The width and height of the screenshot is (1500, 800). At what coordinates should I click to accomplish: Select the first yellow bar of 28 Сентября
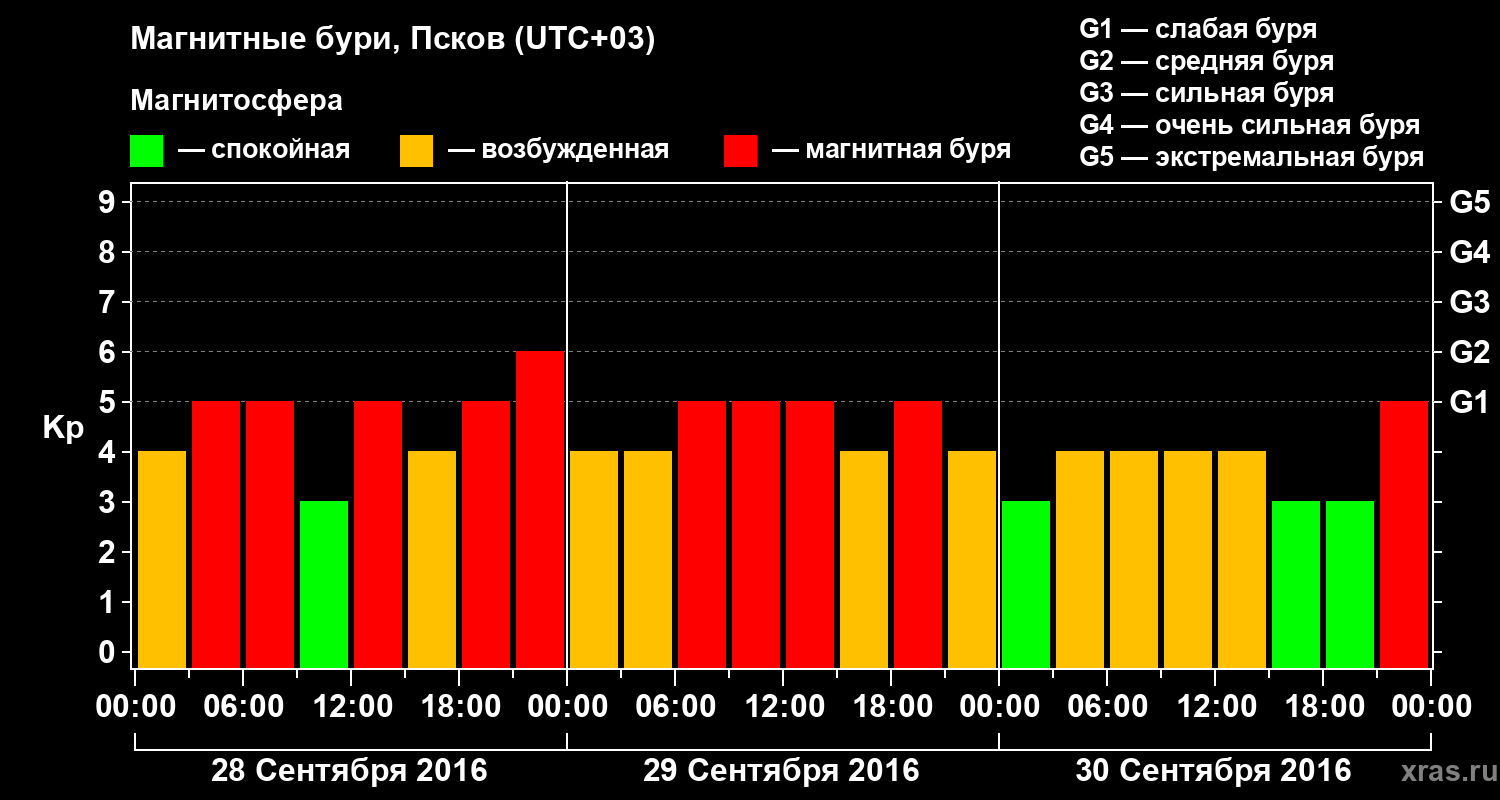pyautogui.click(x=162, y=559)
